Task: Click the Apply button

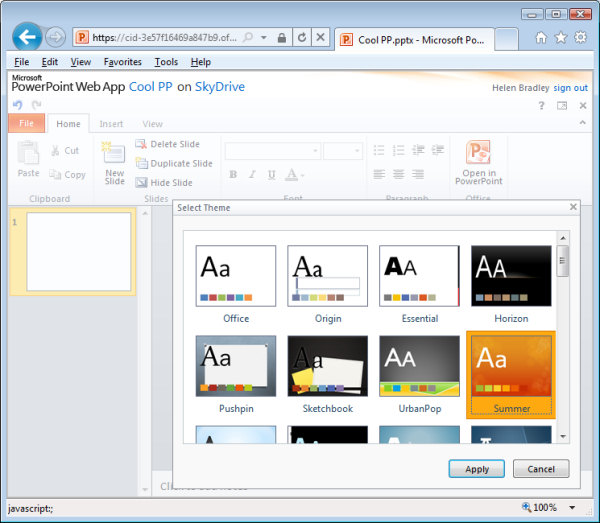Action: [476, 469]
